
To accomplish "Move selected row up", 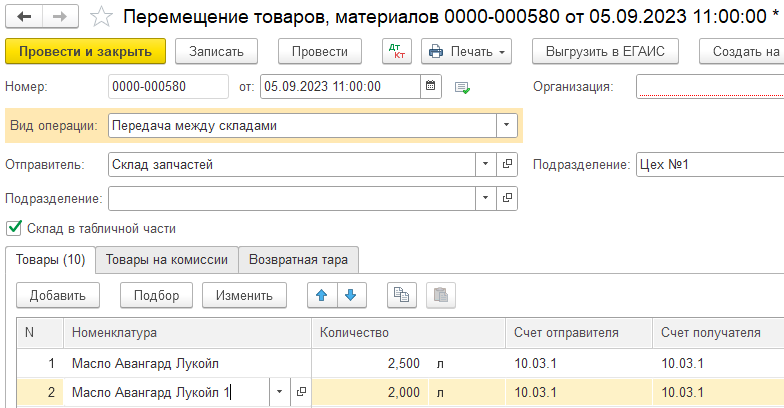I will (x=321, y=294).
